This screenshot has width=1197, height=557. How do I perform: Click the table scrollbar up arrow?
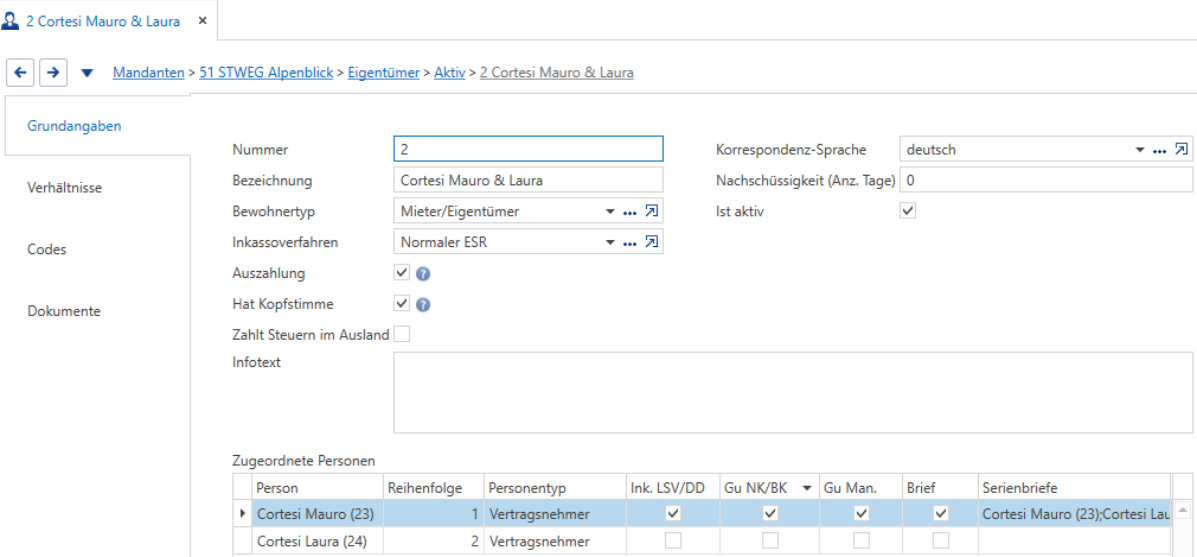pos(1182,510)
